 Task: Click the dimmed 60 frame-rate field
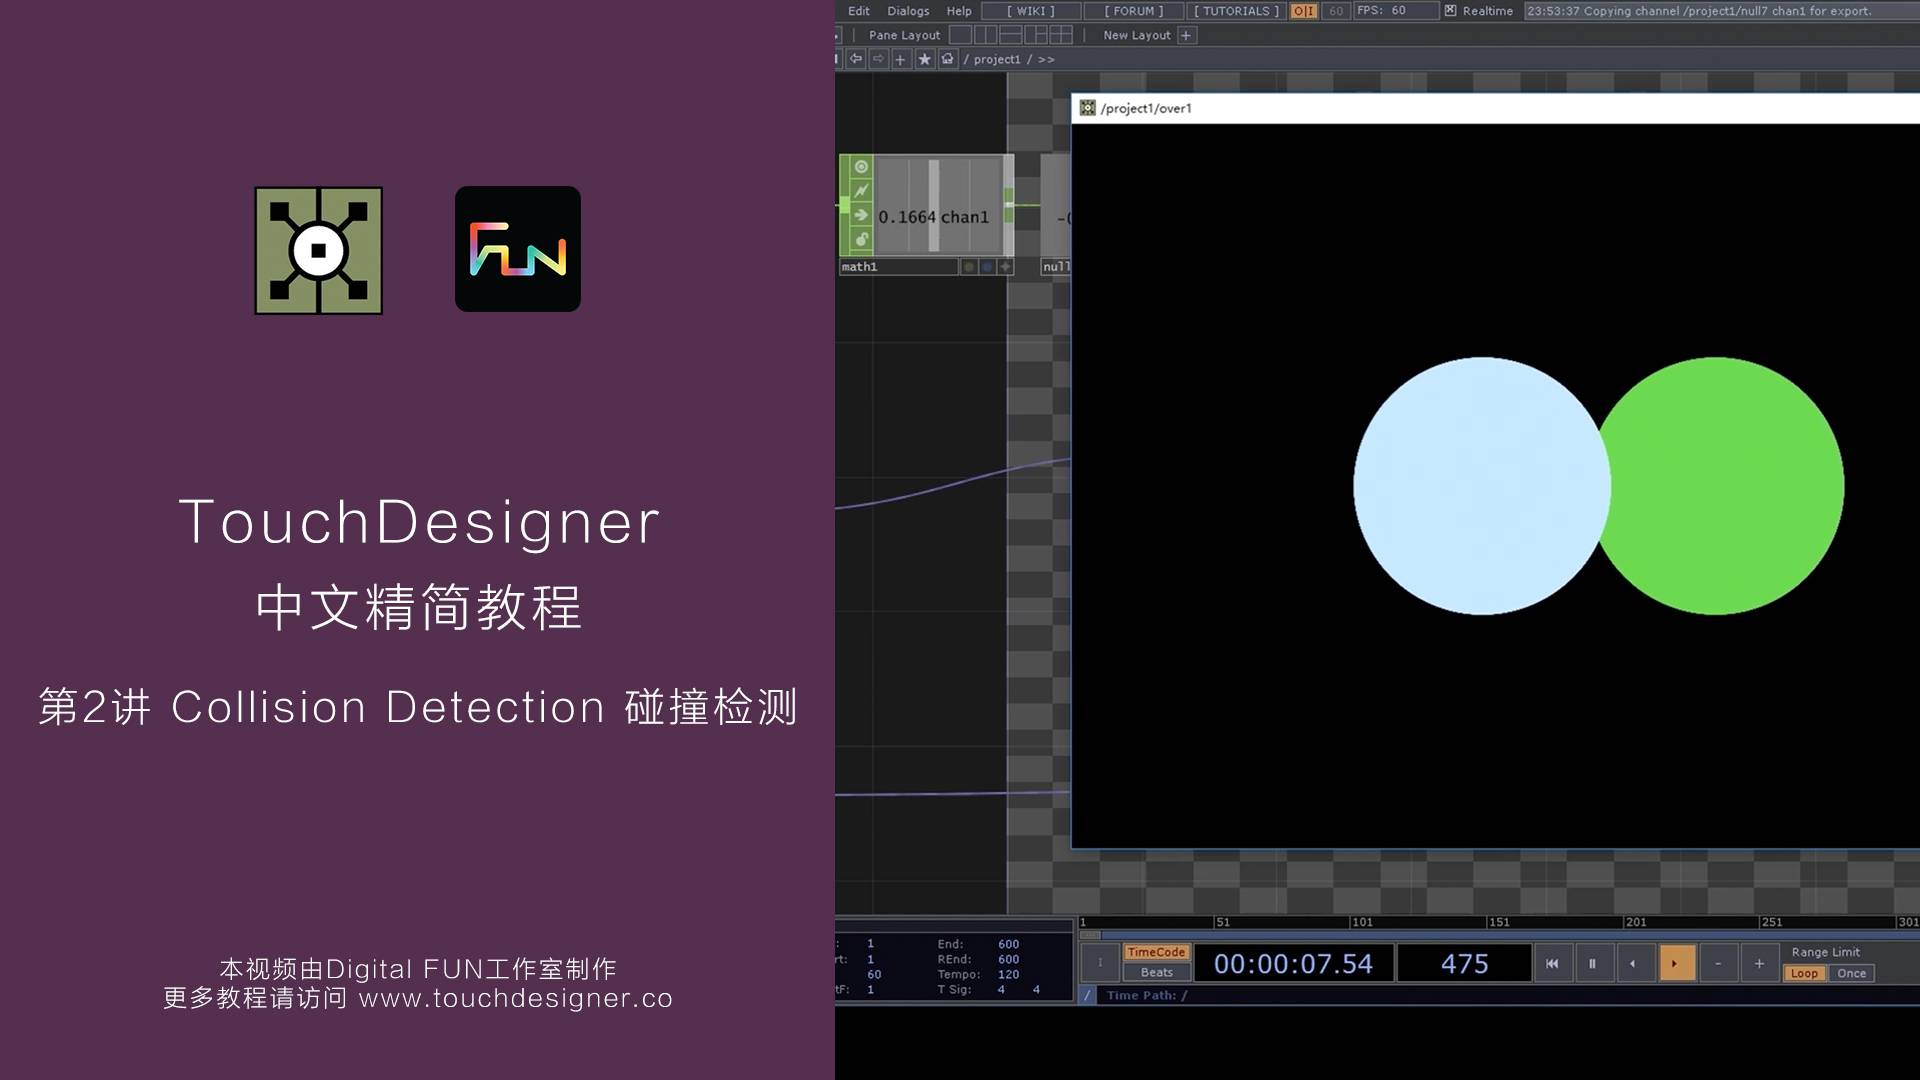(1336, 11)
